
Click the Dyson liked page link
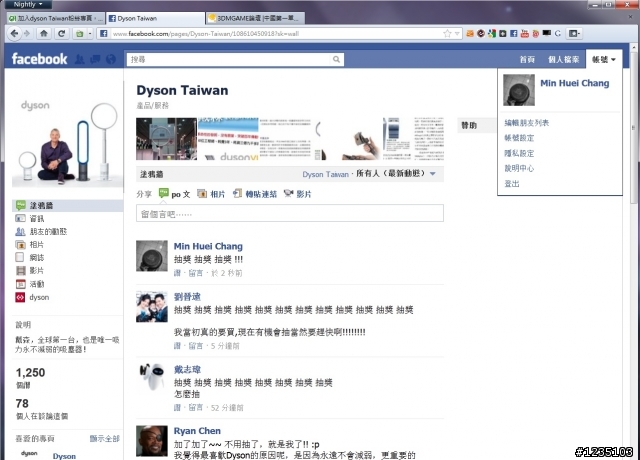[64, 456]
